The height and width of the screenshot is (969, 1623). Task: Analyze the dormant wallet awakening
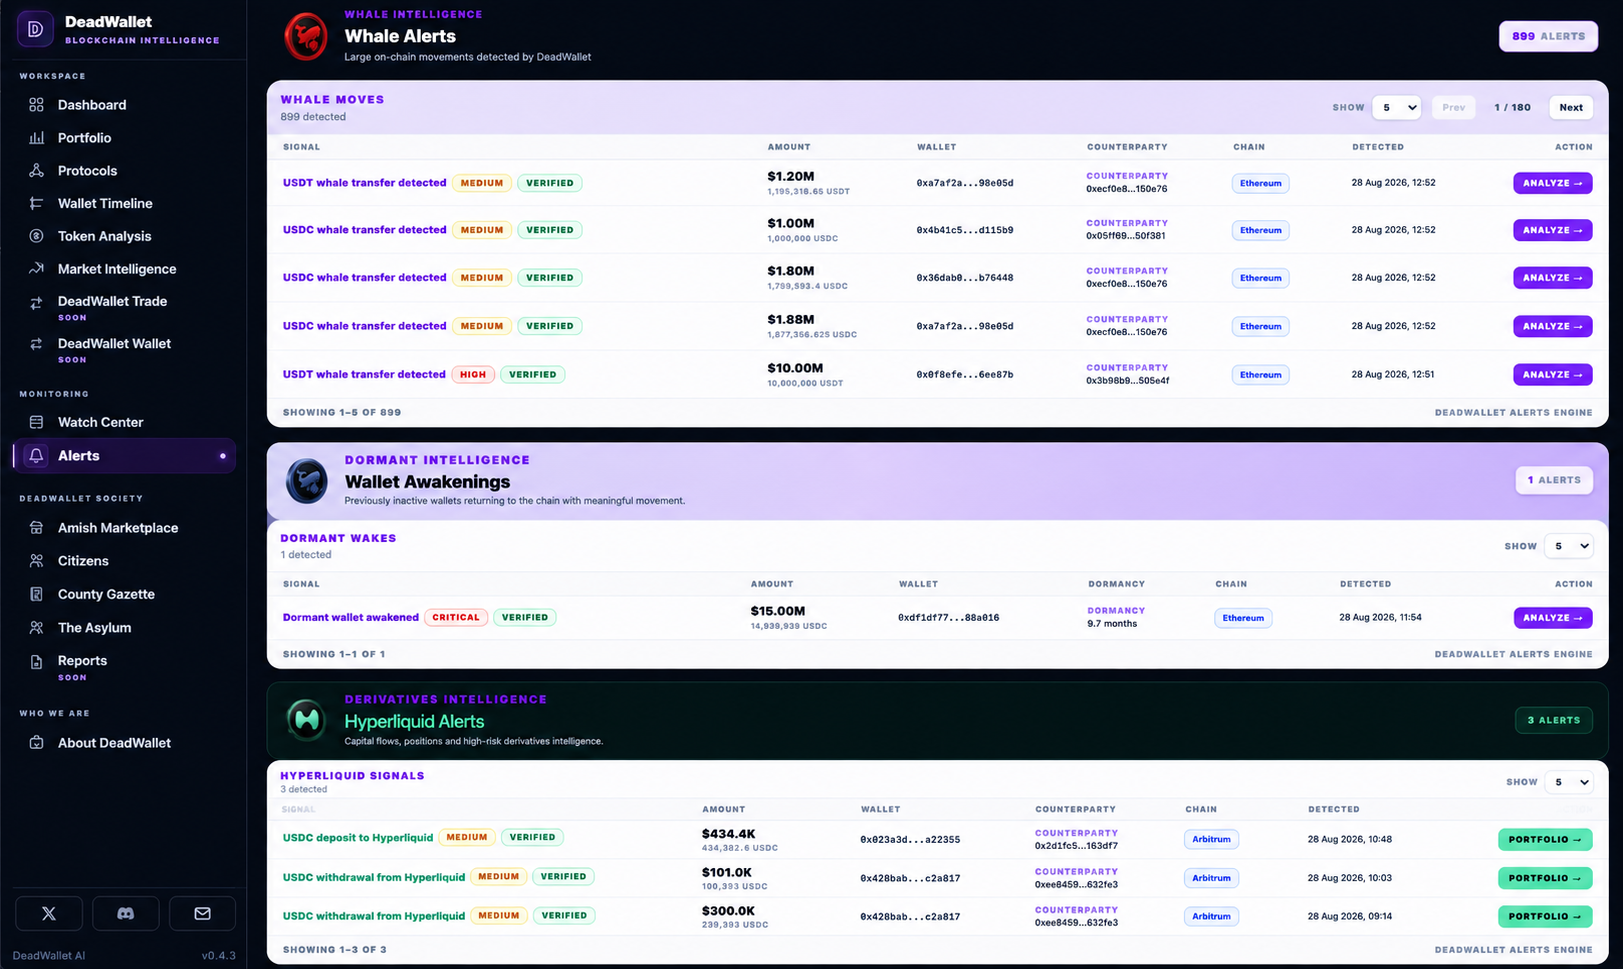click(x=1552, y=618)
